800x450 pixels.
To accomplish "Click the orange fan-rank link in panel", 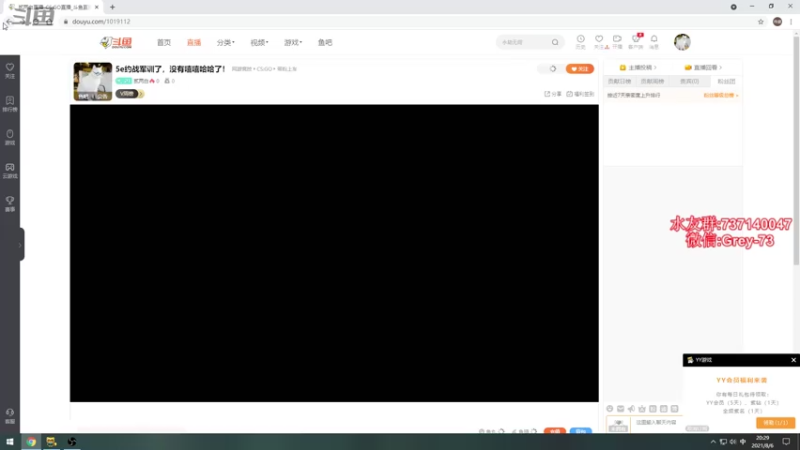I will point(720,95).
